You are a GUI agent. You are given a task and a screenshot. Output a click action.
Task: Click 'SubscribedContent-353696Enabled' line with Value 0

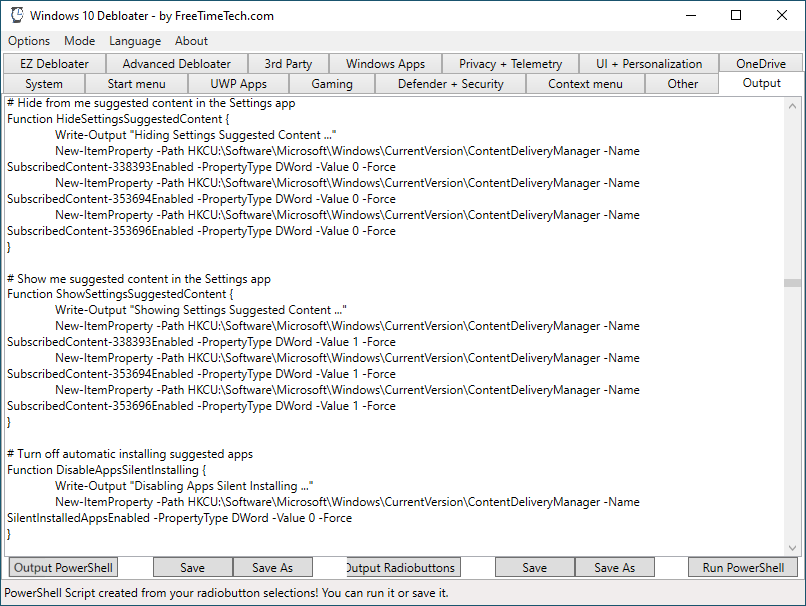pyautogui.click(x=202, y=231)
